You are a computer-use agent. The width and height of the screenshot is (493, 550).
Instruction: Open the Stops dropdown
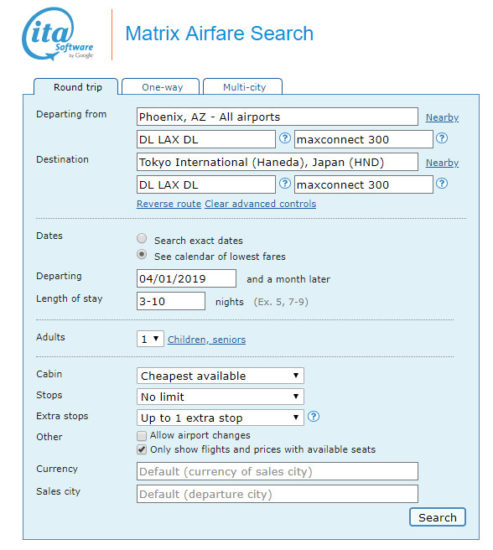point(220,397)
